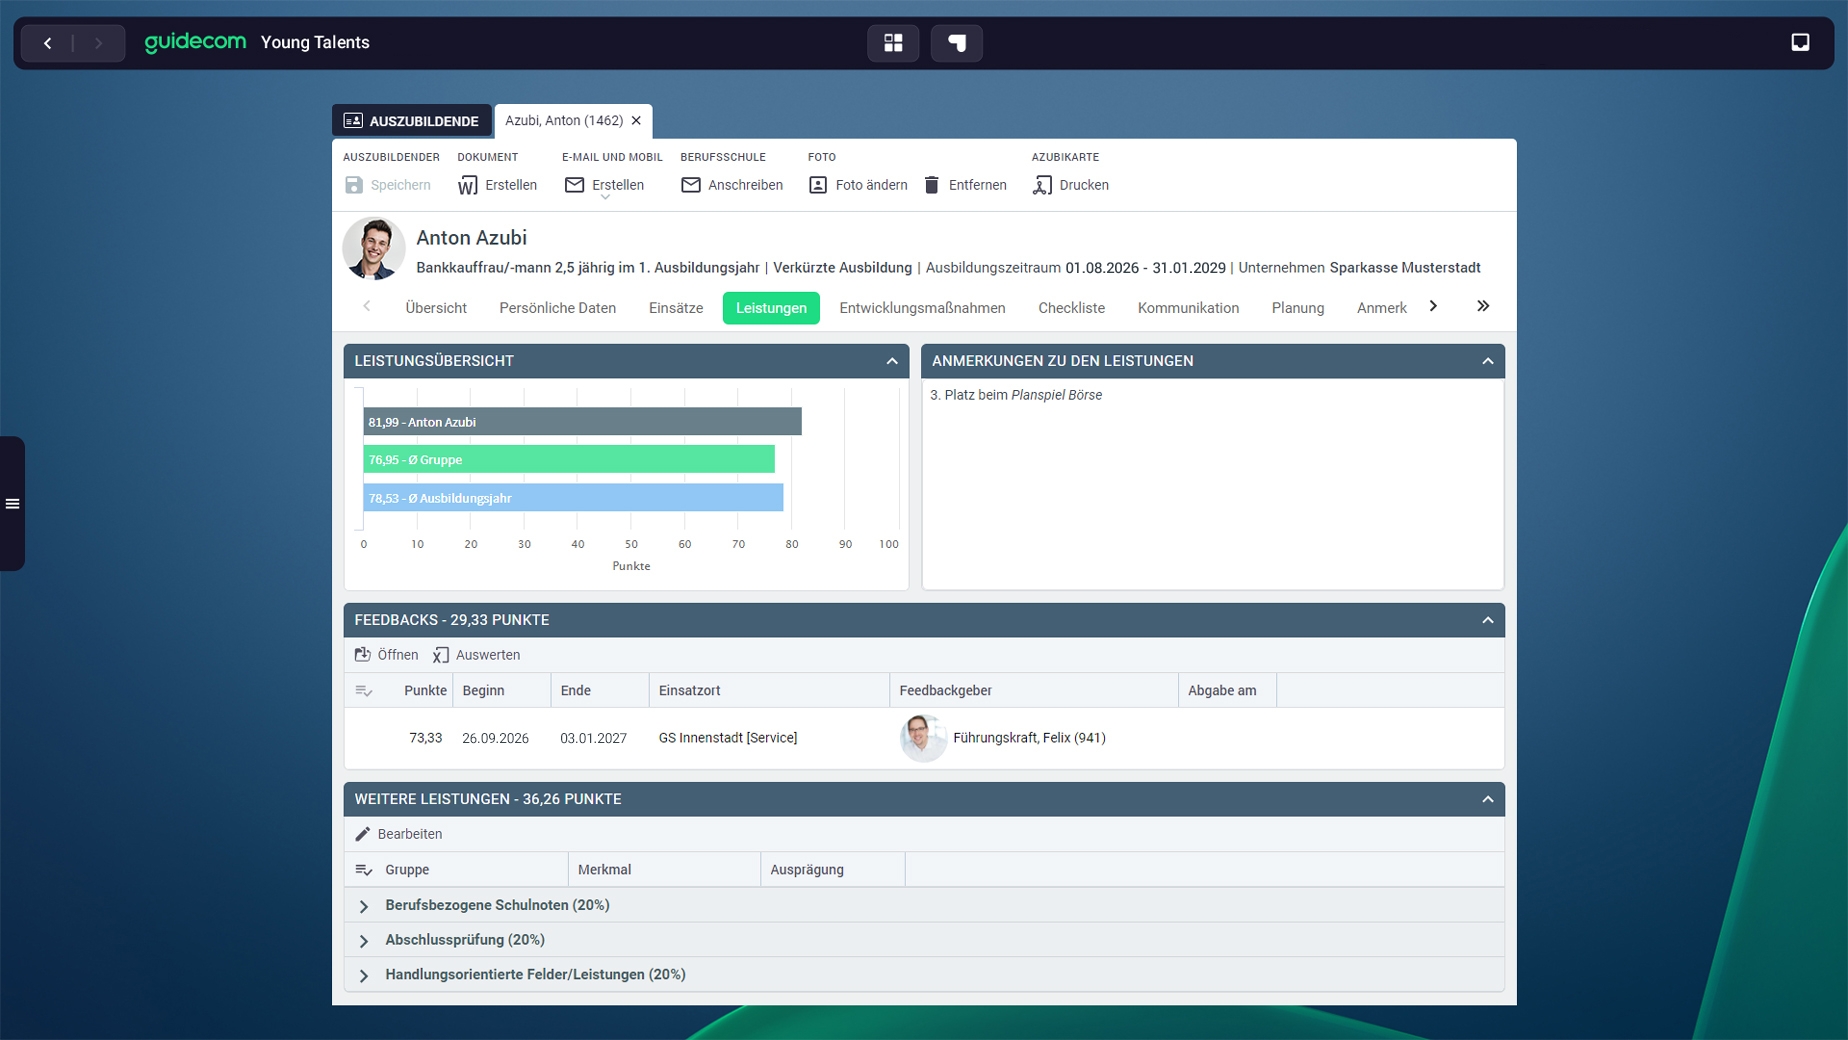Open the dashboard grid view icon
Viewport: 1848px width, 1040px height.
893,43
